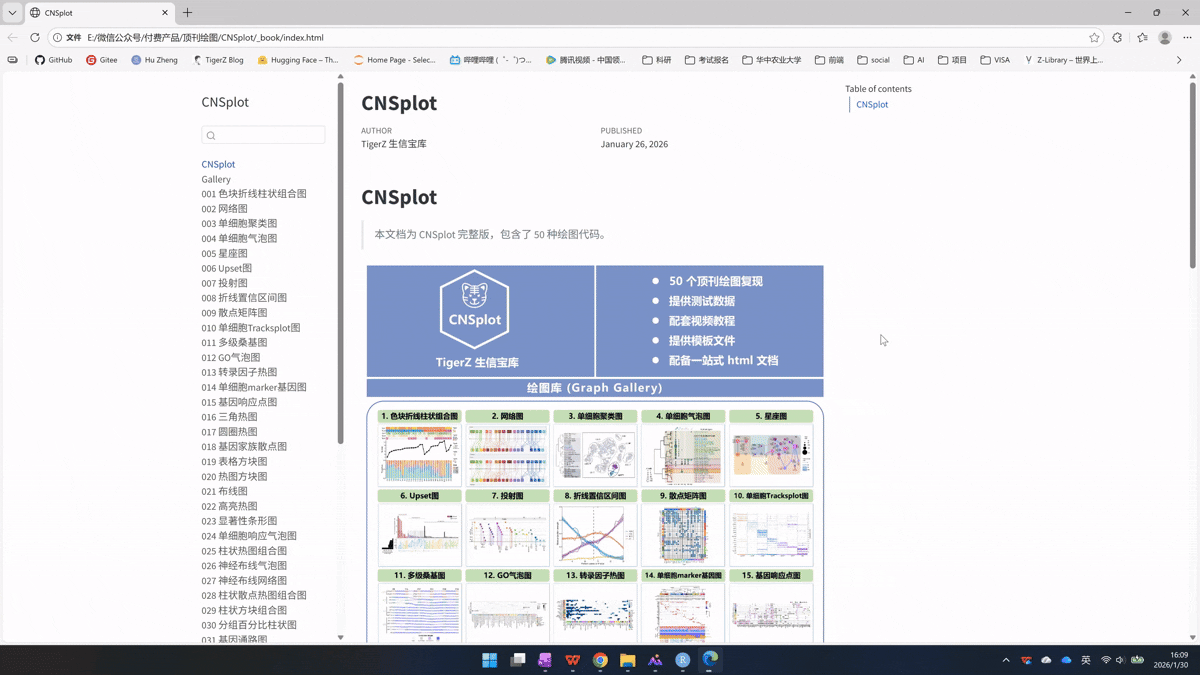
Task: Open the 前端 bookmark folder
Action: tap(829, 60)
